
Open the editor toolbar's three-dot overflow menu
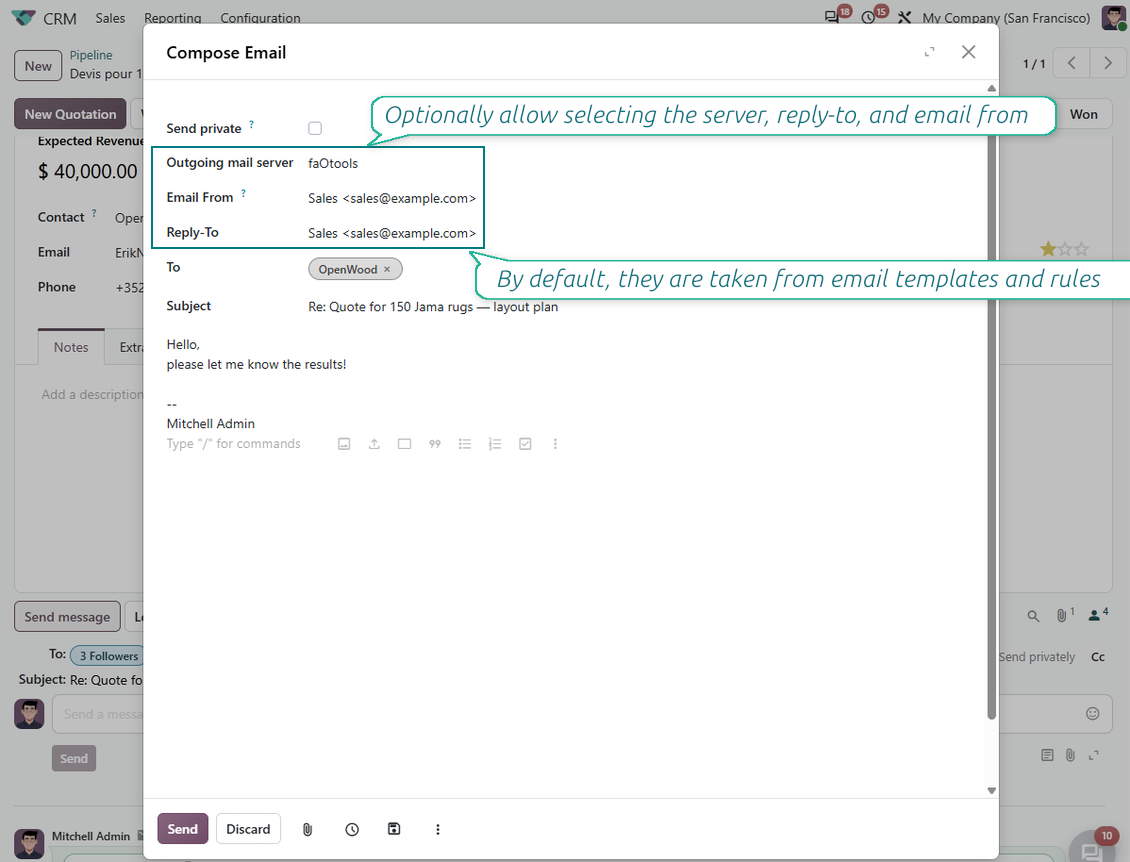click(555, 444)
